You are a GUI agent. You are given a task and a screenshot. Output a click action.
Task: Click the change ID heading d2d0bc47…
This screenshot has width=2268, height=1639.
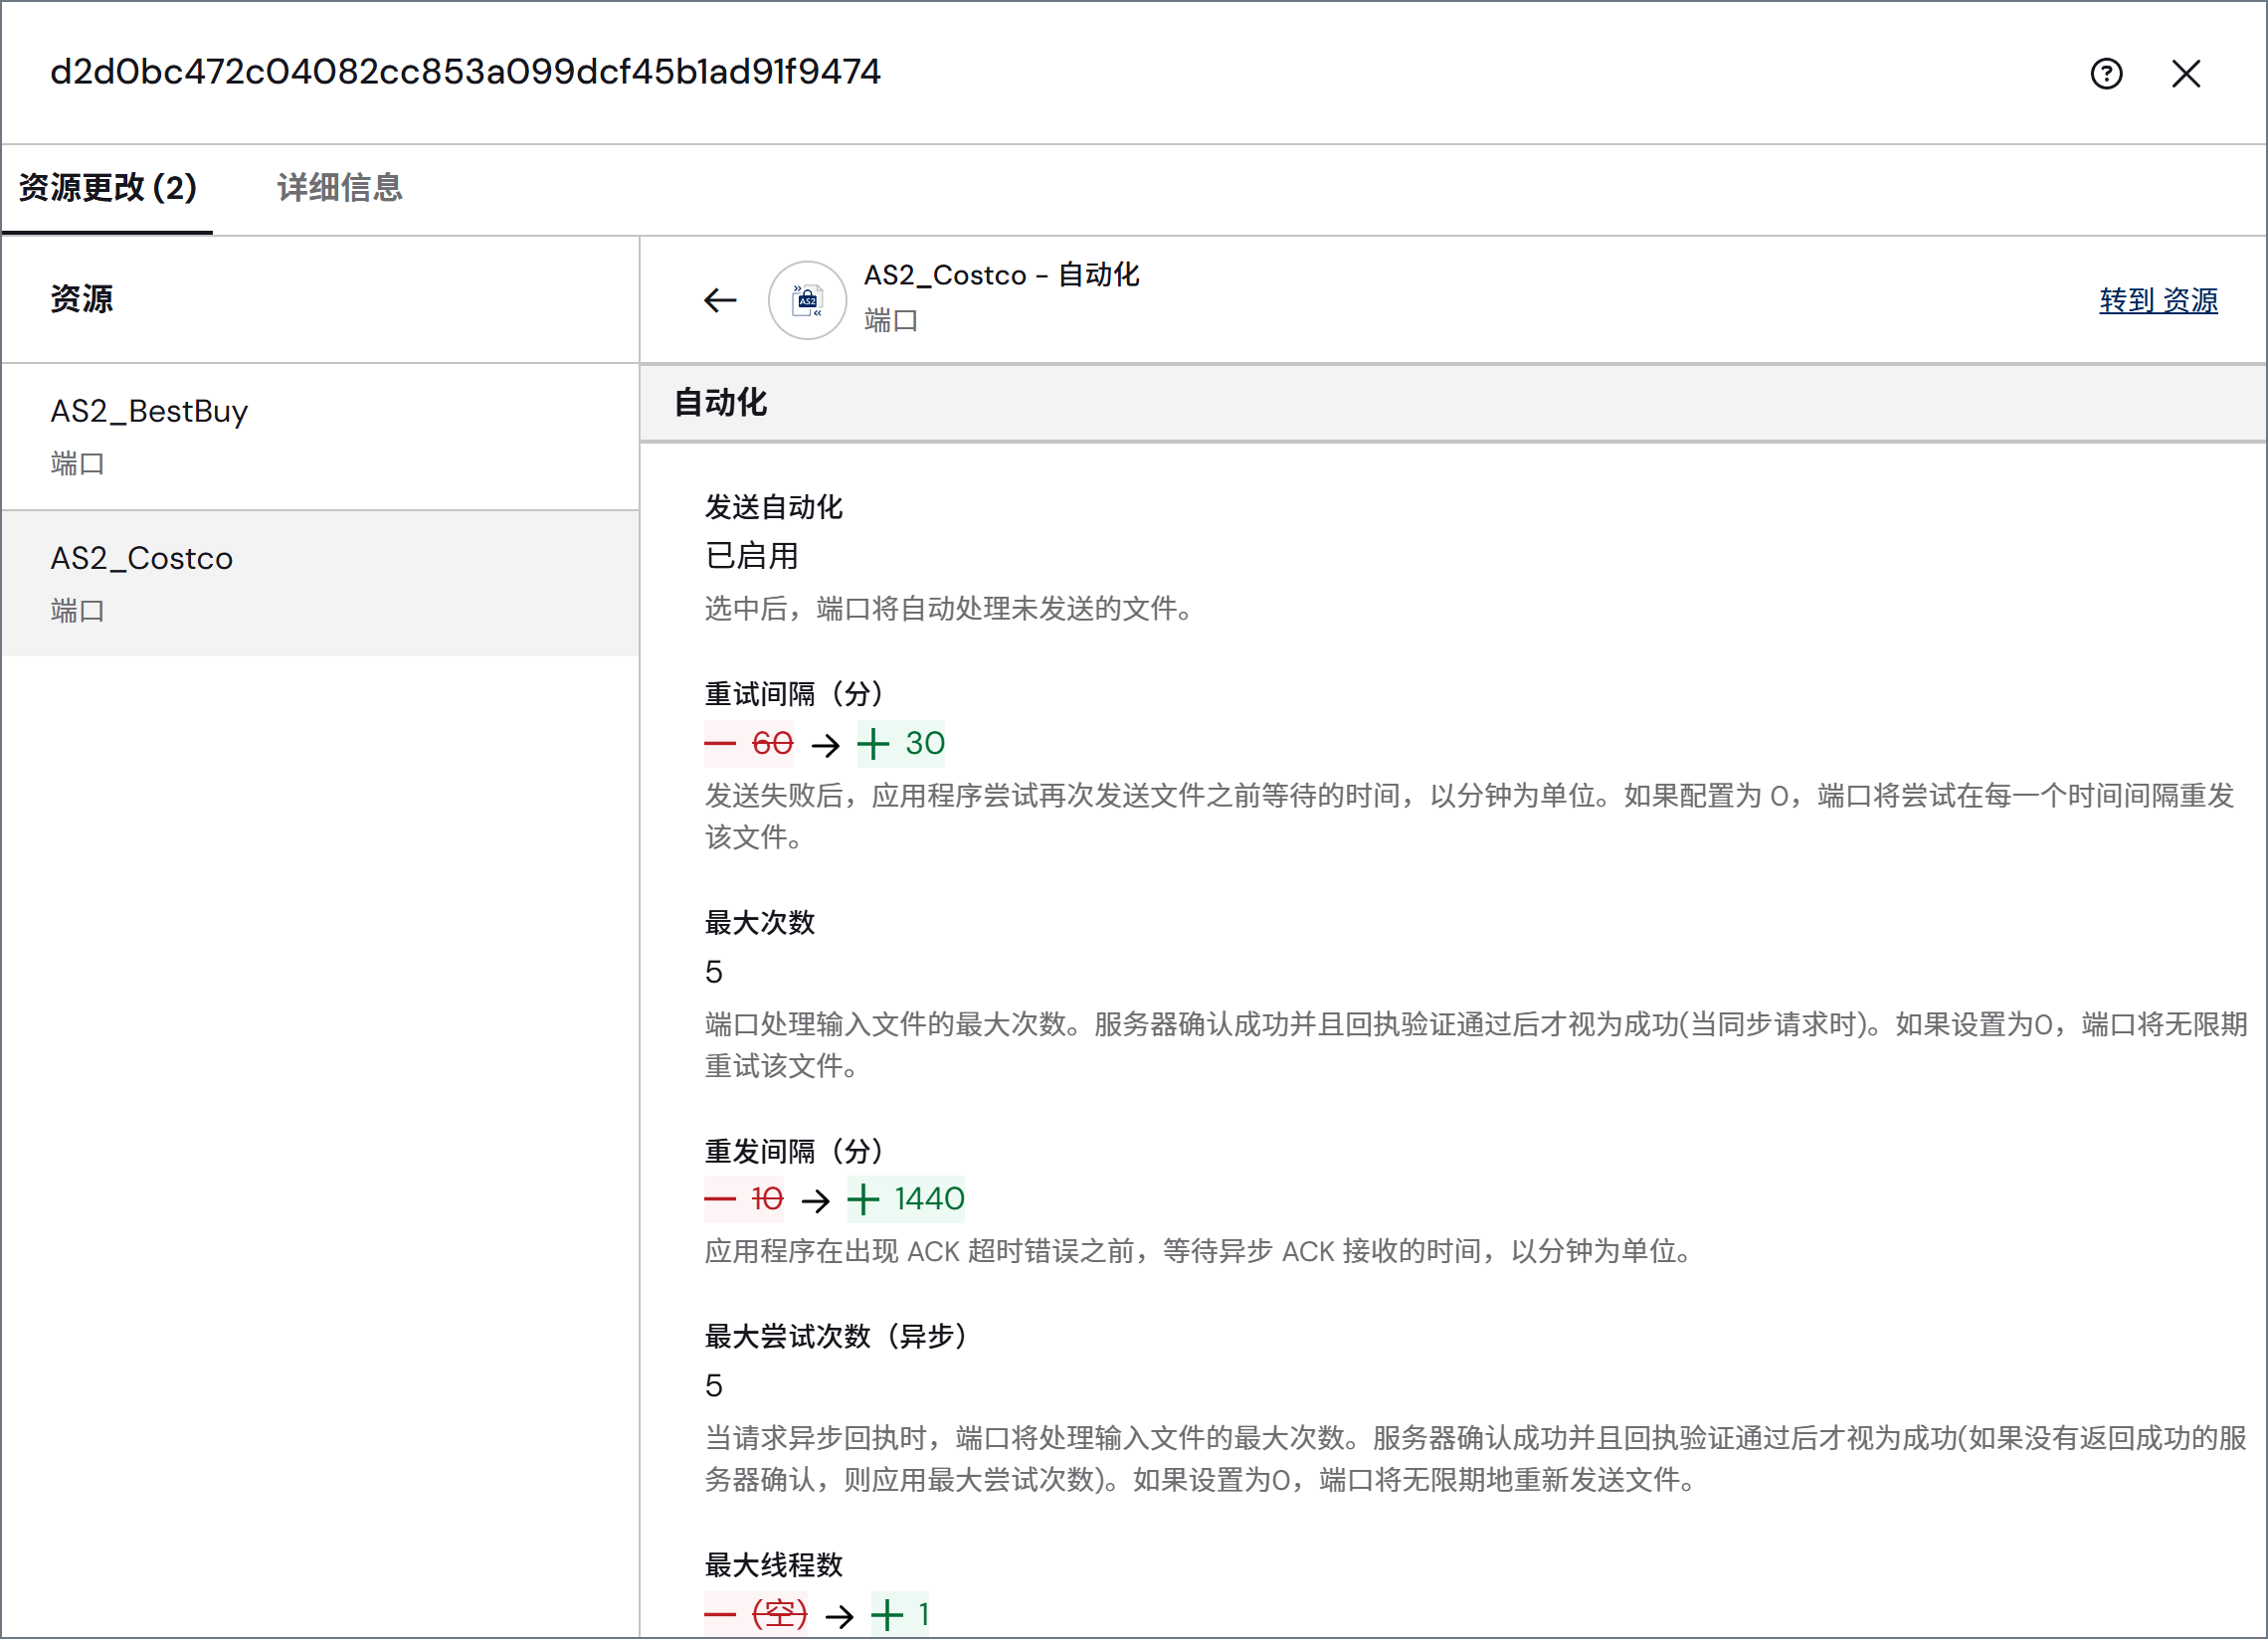point(466,72)
